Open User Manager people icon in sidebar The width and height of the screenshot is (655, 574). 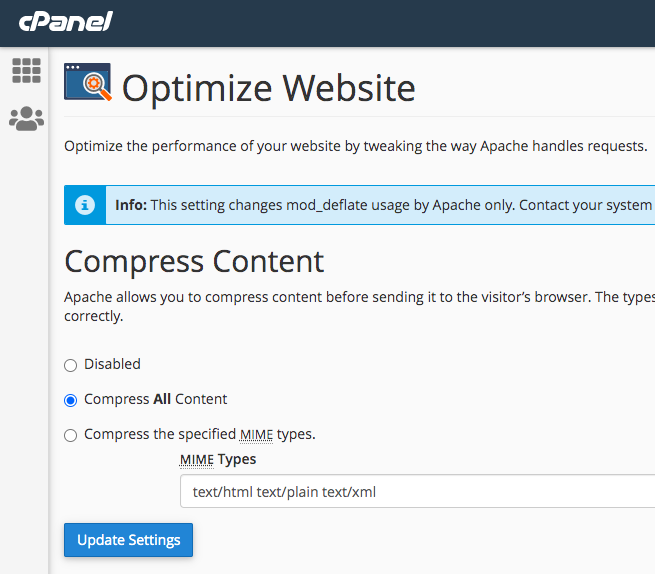tap(26, 119)
